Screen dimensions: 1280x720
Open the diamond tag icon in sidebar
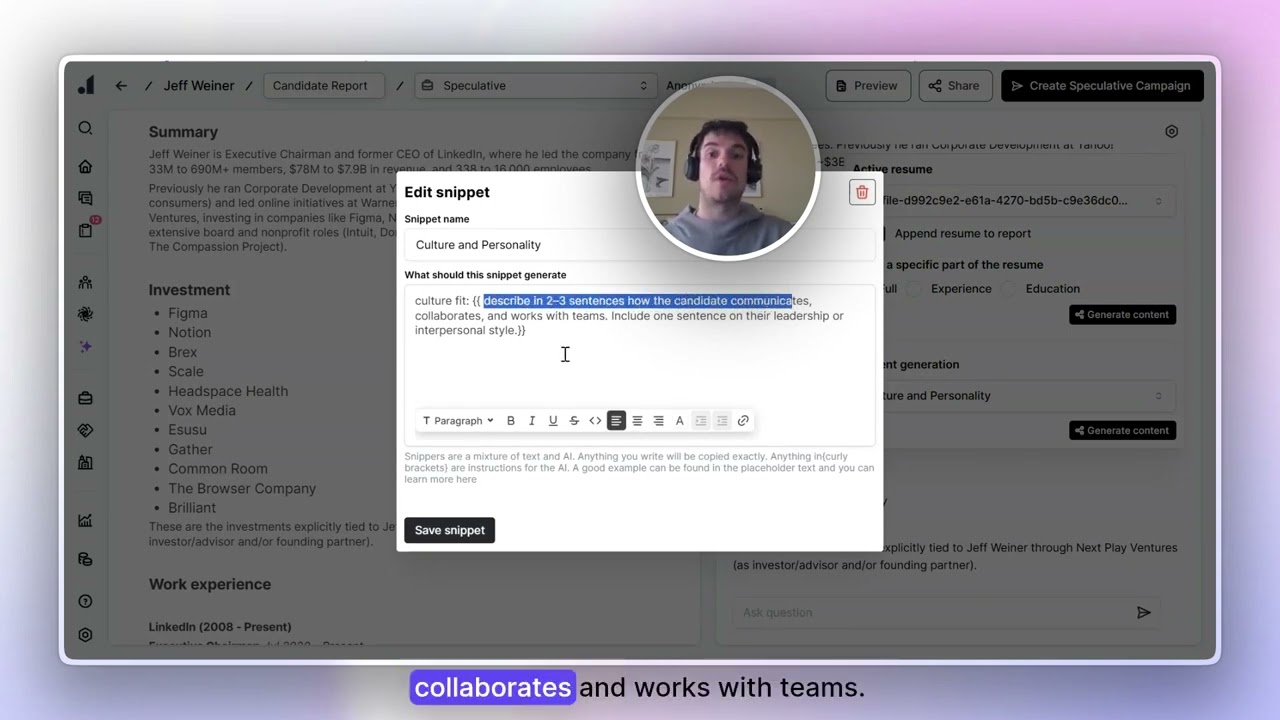pos(85,430)
